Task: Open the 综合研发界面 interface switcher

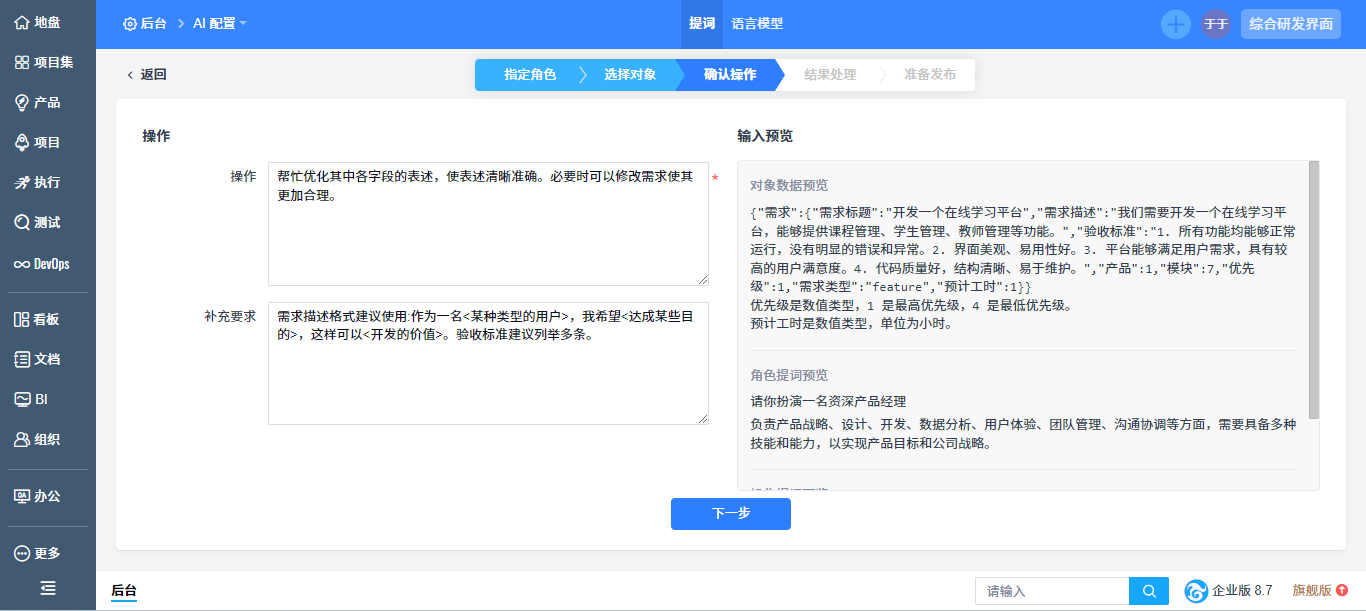Action: coord(1290,24)
